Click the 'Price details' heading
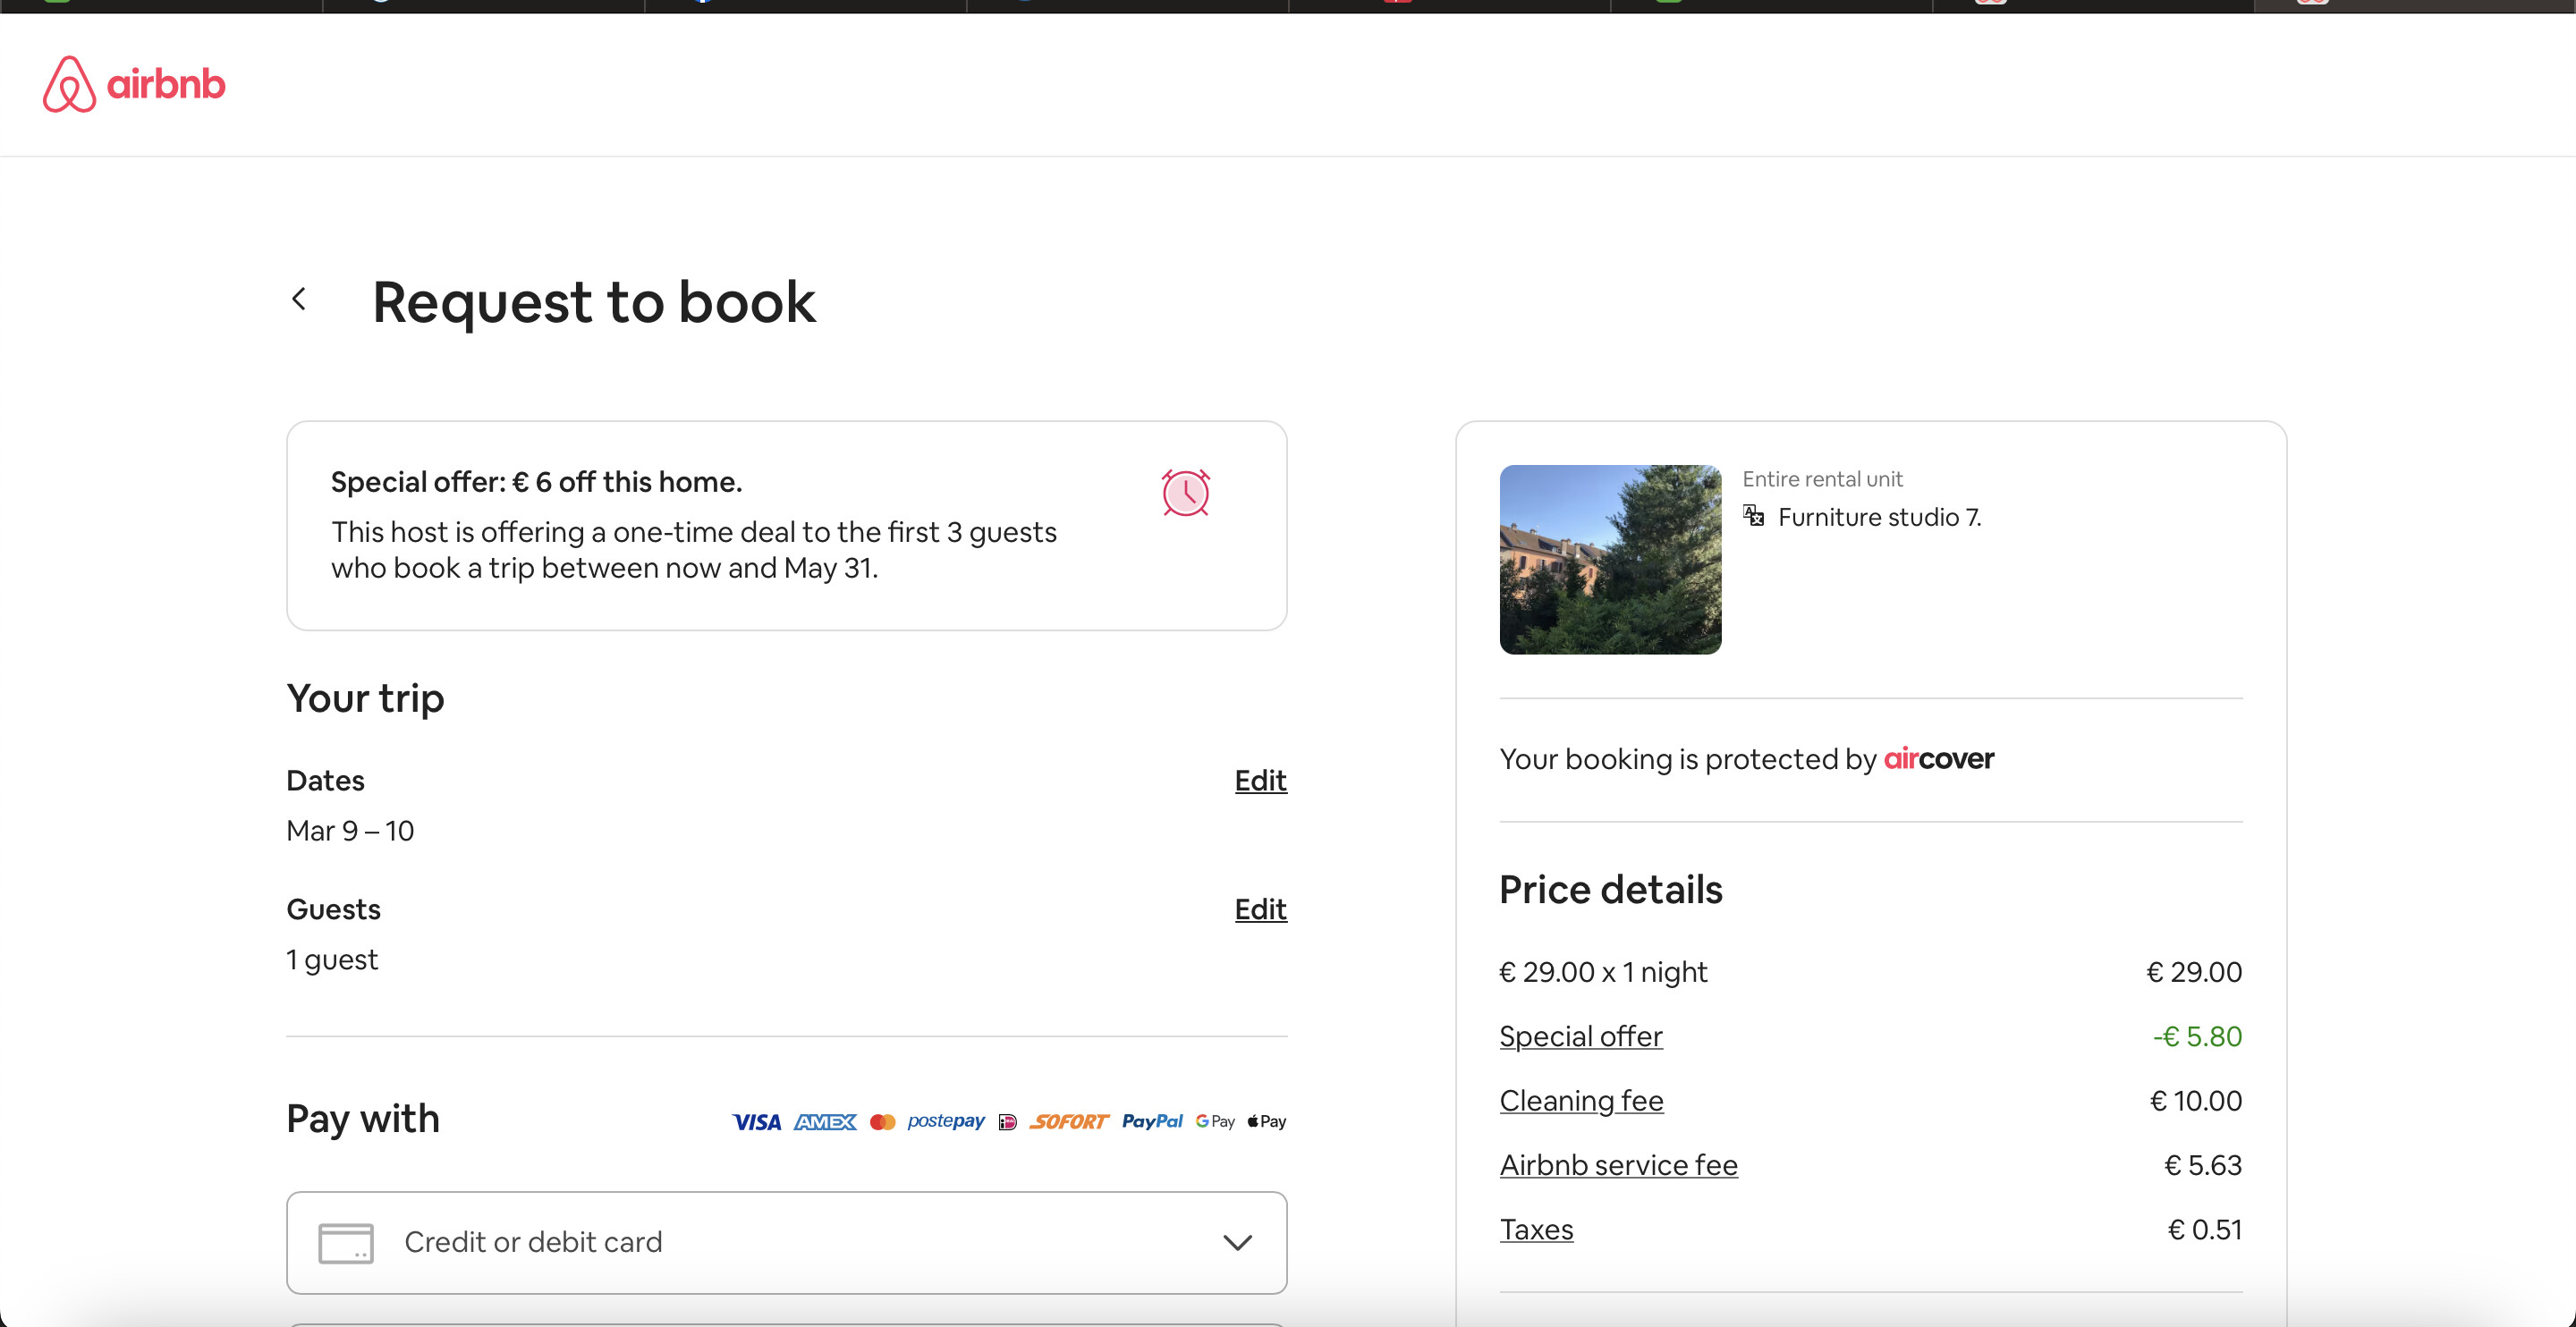Image resolution: width=2576 pixels, height=1327 pixels. pos(1611,890)
